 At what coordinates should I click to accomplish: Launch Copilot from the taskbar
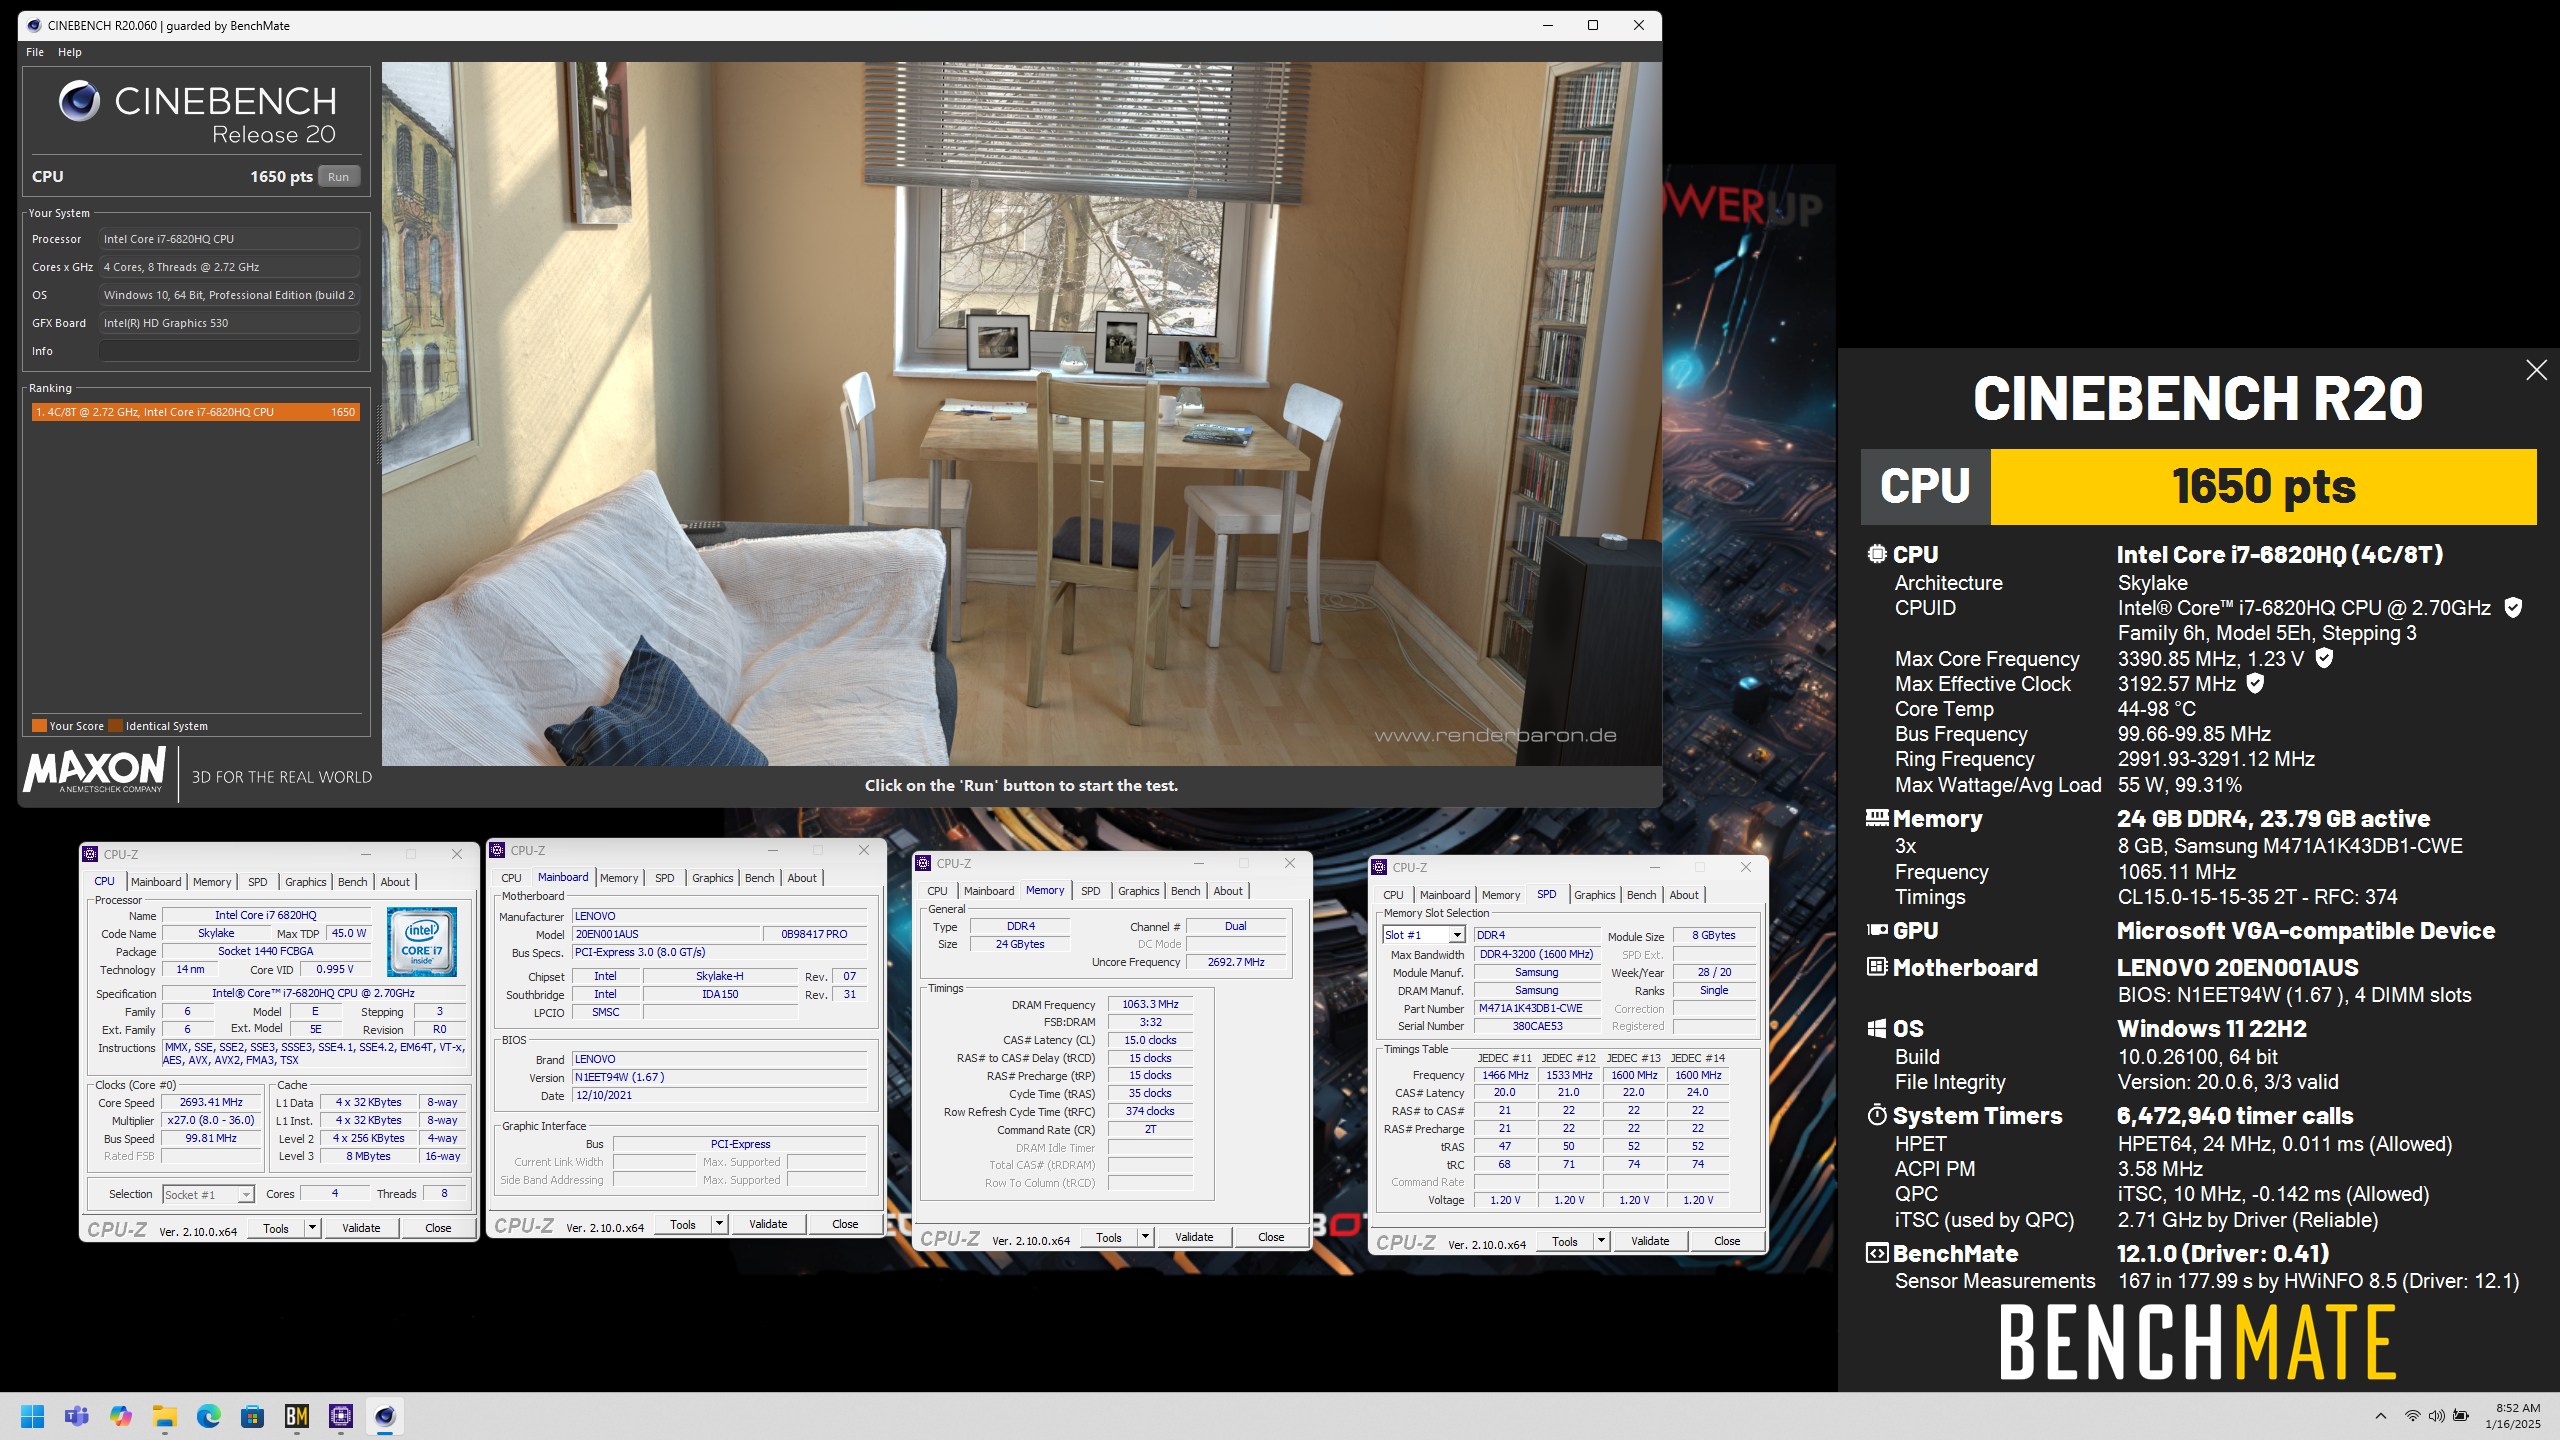[x=121, y=1416]
